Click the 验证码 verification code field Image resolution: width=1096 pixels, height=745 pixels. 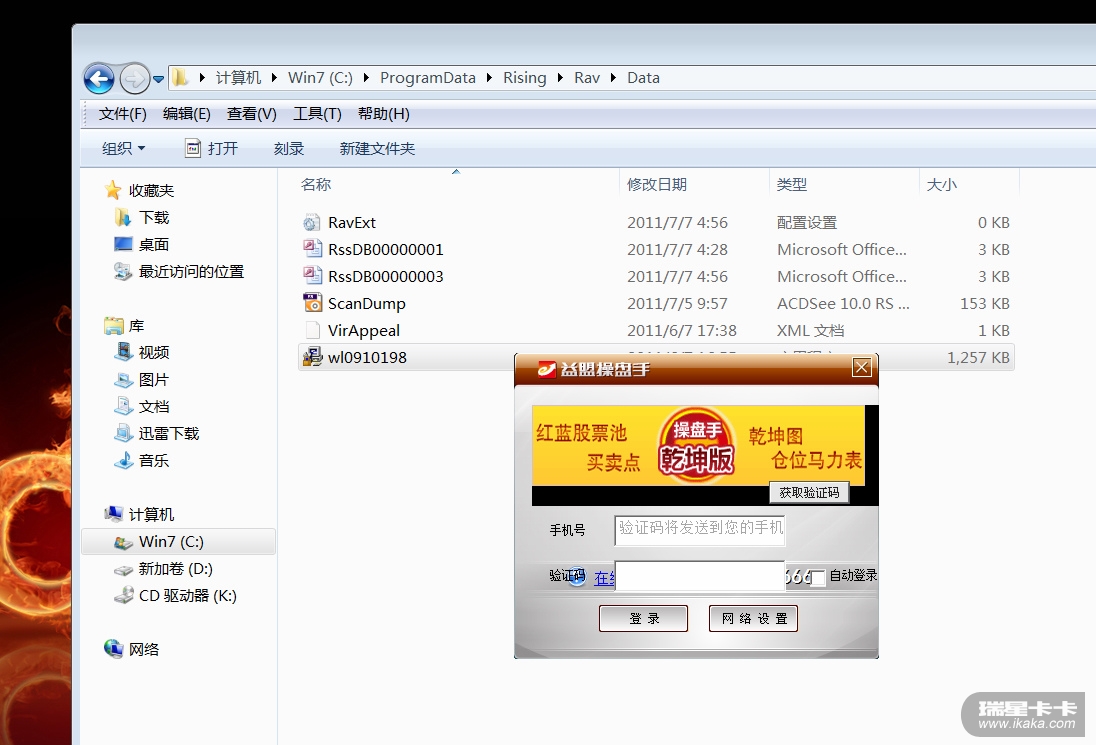pos(700,576)
